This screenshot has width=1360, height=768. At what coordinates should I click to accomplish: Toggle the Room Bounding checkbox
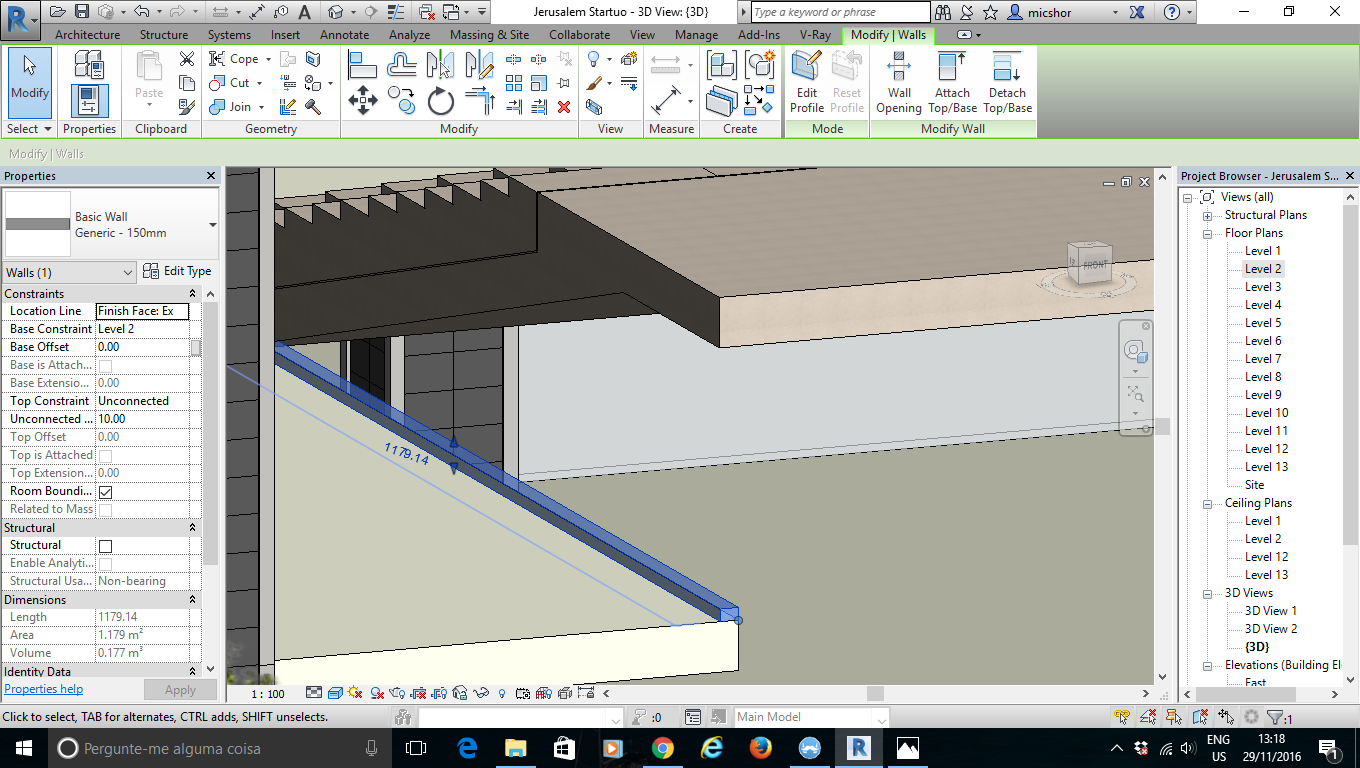tap(105, 492)
